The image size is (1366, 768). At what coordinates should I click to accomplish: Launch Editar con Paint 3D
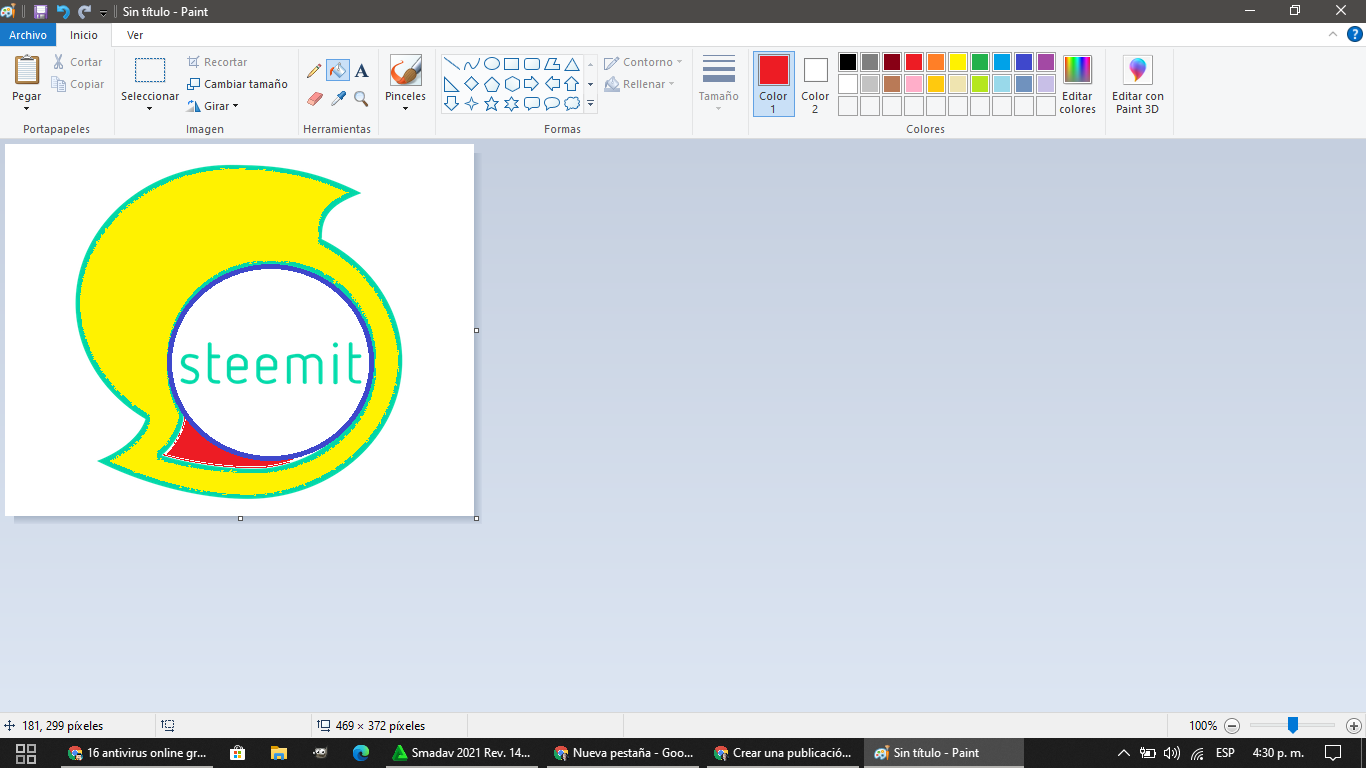click(x=1138, y=85)
